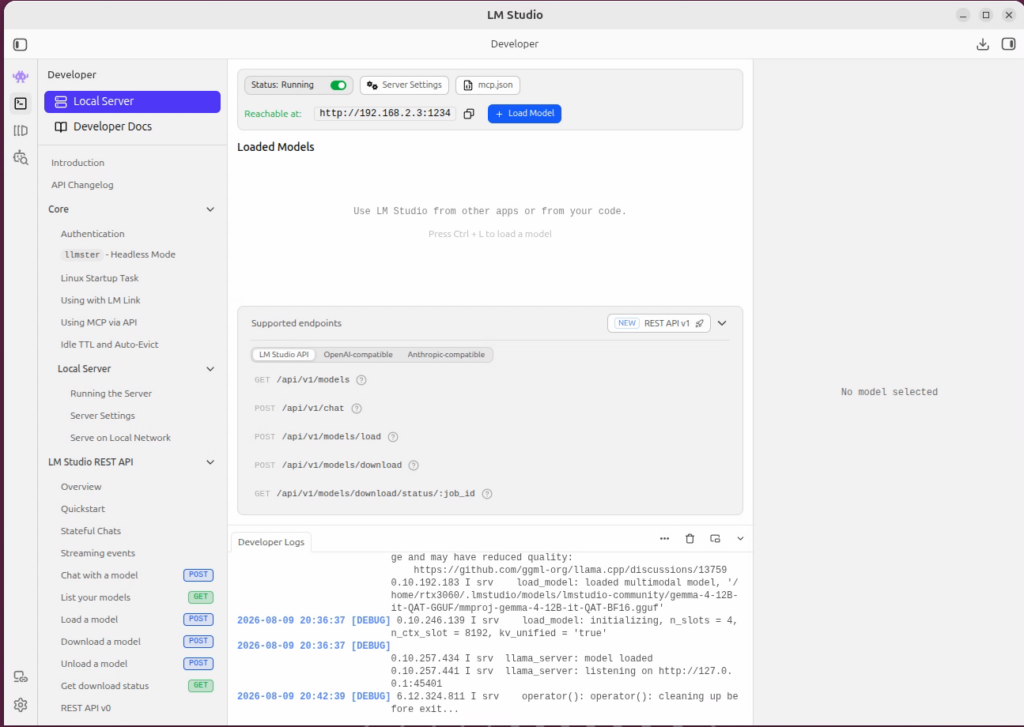Open the Authentication docs page
1024x727 pixels.
(x=92, y=234)
